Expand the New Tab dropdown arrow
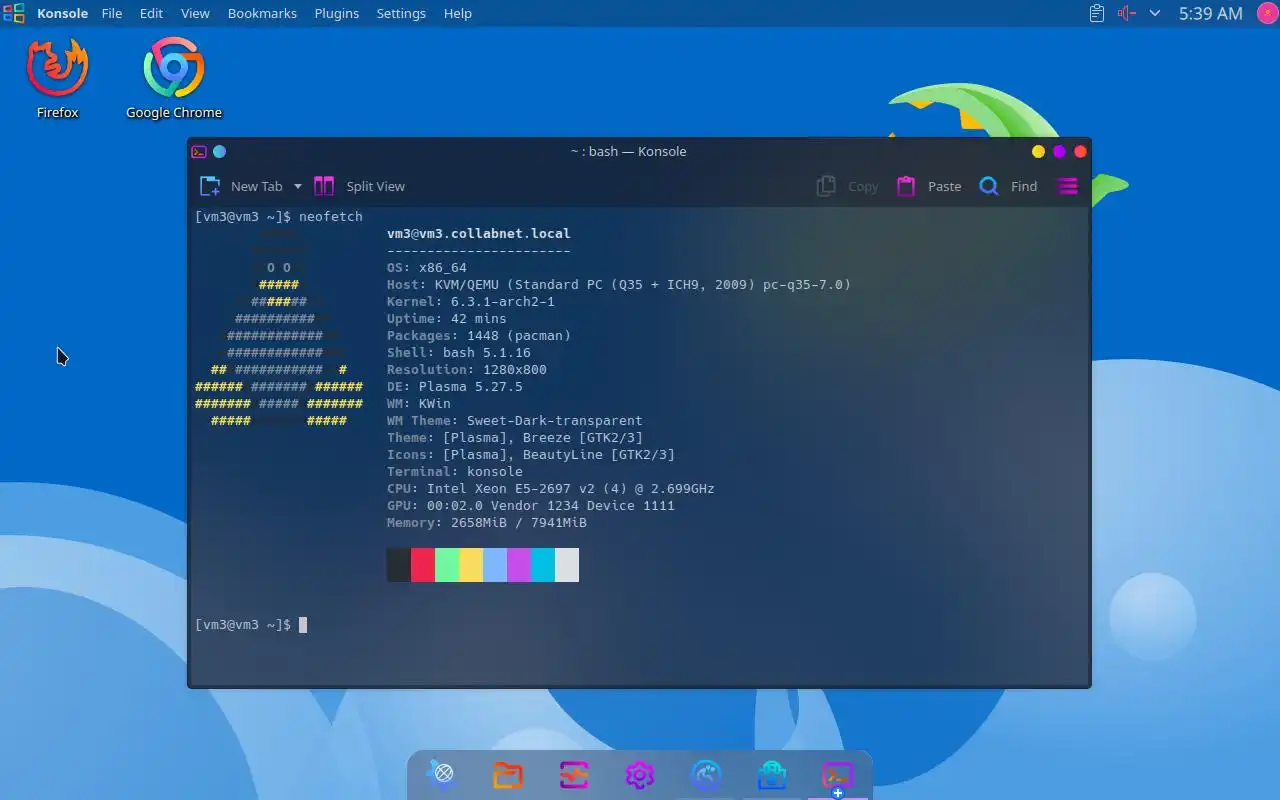 click(297, 186)
